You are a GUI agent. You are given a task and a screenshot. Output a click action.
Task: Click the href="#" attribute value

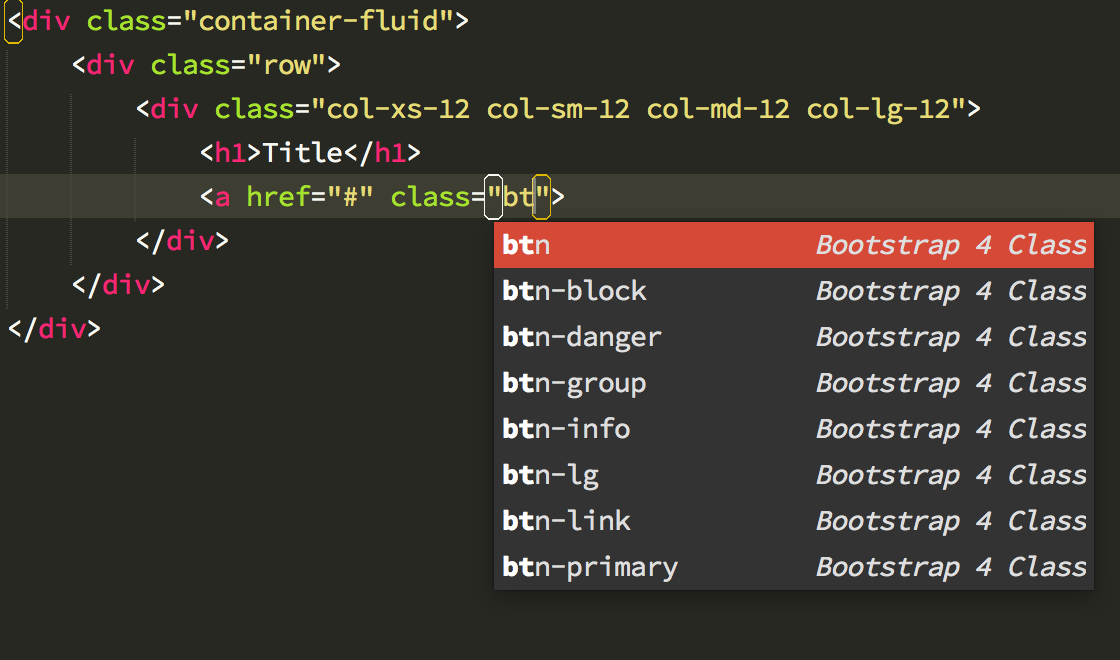point(350,196)
